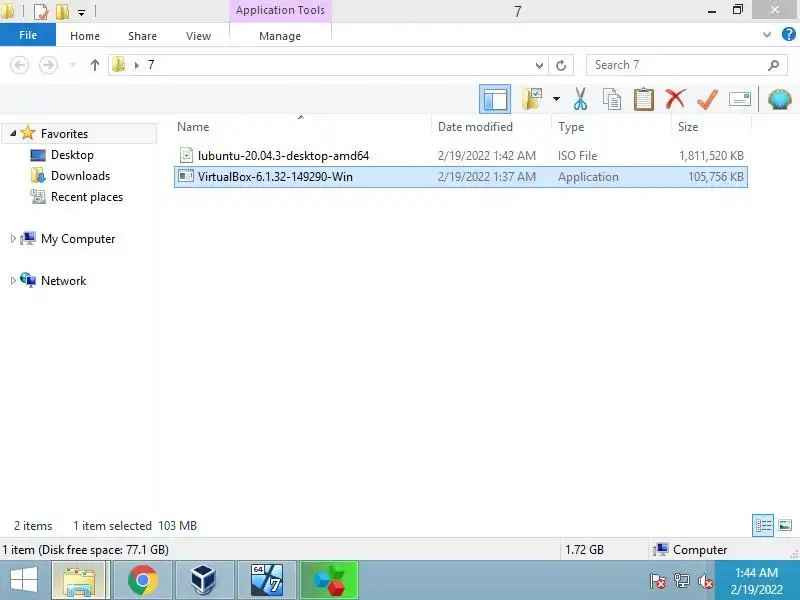This screenshot has width=800, height=600.
Task: Open the Windows Start button
Action: pos(24,580)
